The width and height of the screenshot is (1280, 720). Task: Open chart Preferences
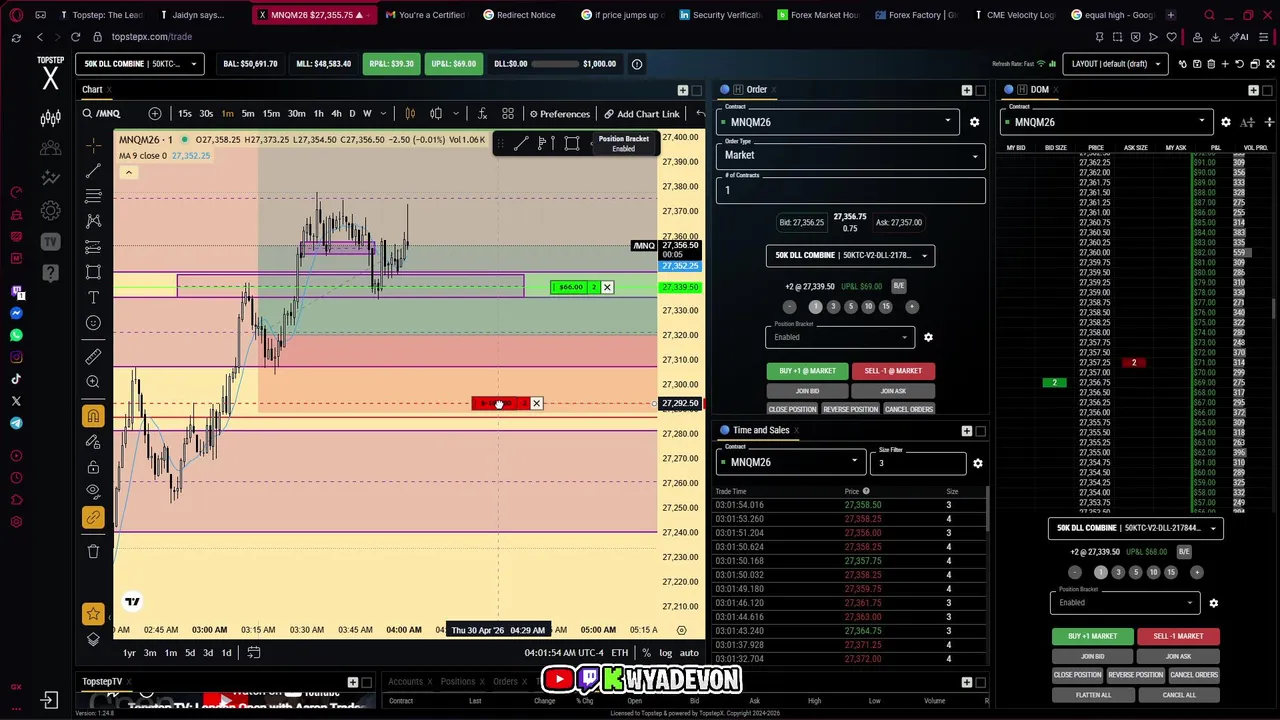[559, 114]
